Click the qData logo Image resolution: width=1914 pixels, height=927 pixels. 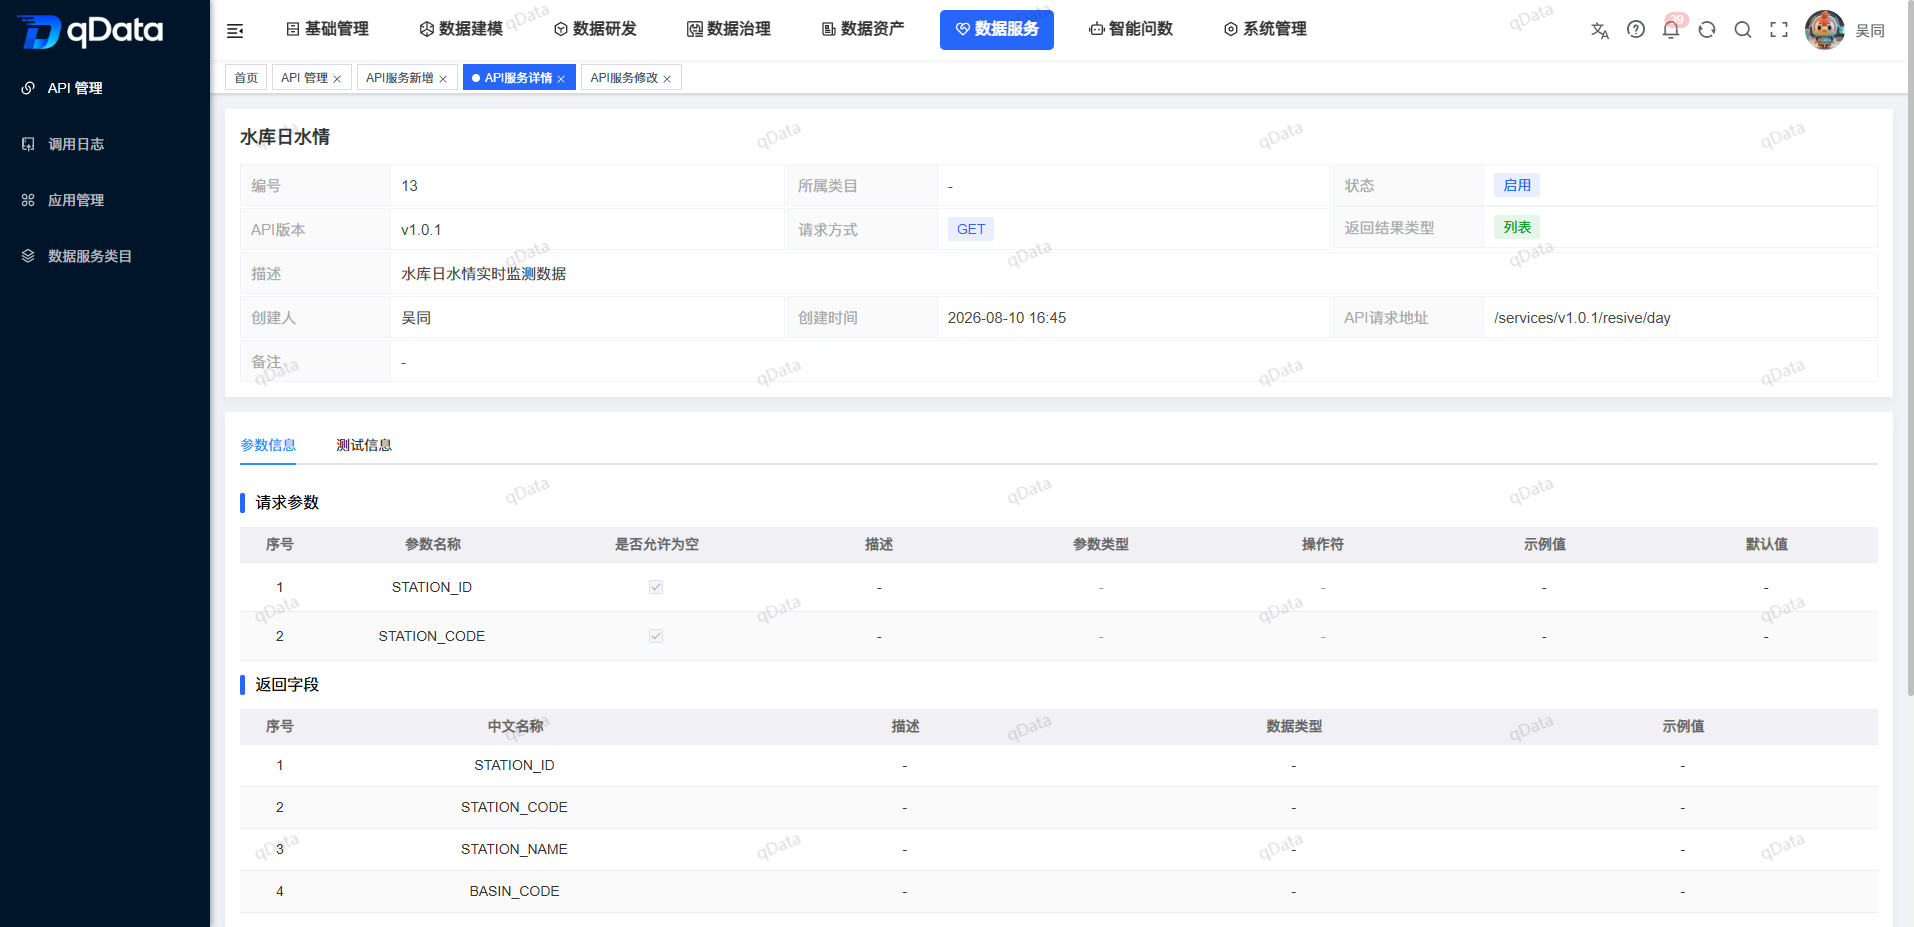coord(91,31)
